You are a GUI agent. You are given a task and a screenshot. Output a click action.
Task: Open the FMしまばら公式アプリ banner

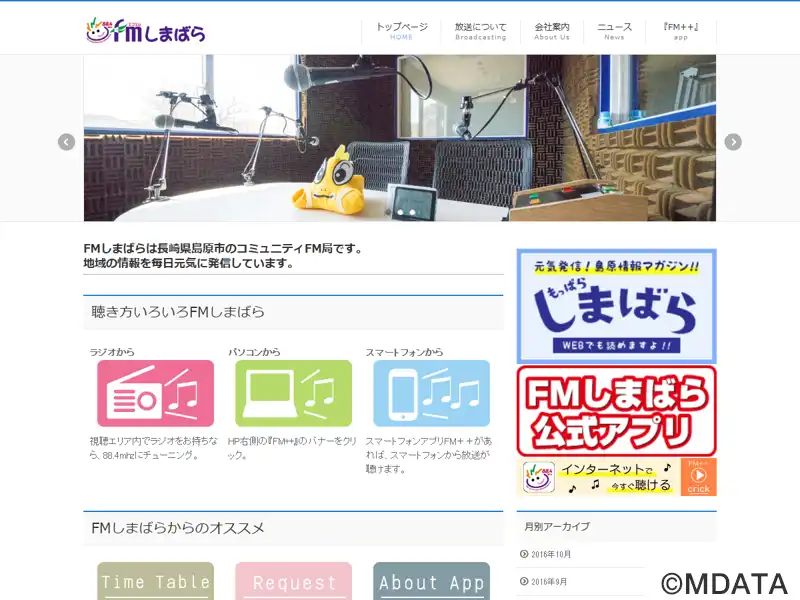[x=616, y=411]
